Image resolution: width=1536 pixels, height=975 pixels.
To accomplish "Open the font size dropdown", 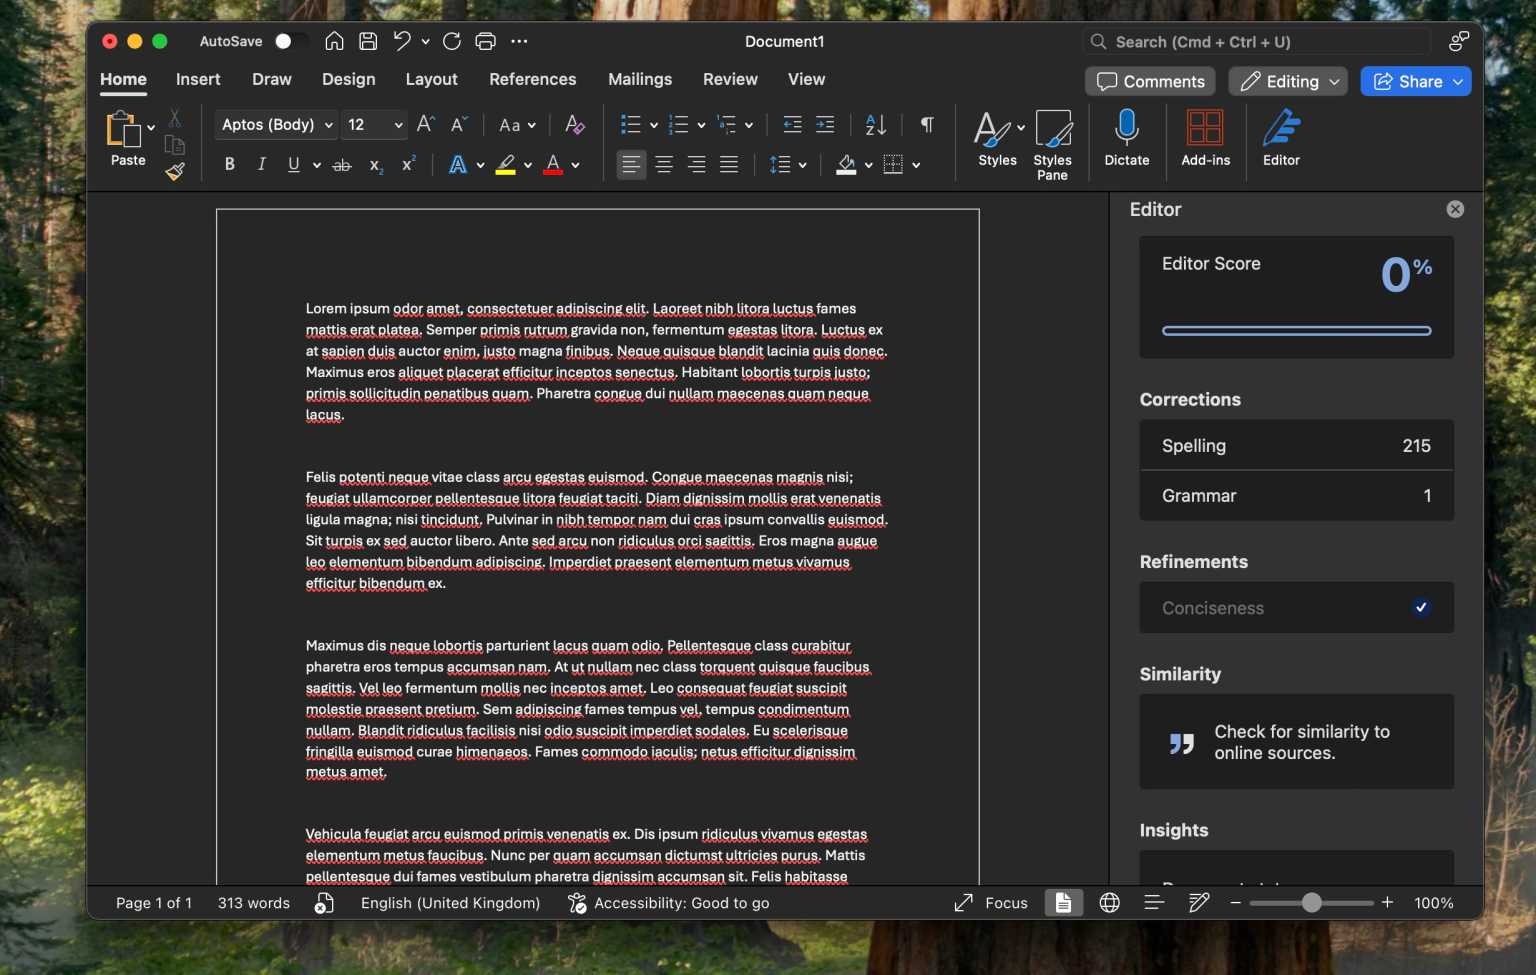I will point(395,125).
